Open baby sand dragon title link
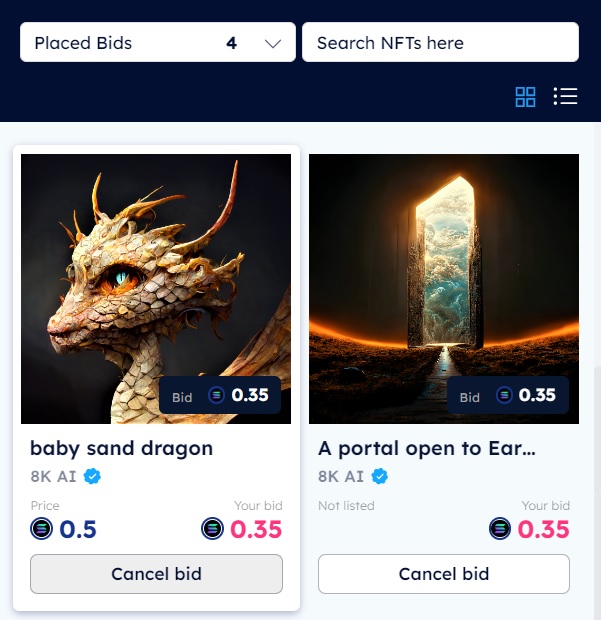This screenshot has height=620, width=601. pos(121,449)
